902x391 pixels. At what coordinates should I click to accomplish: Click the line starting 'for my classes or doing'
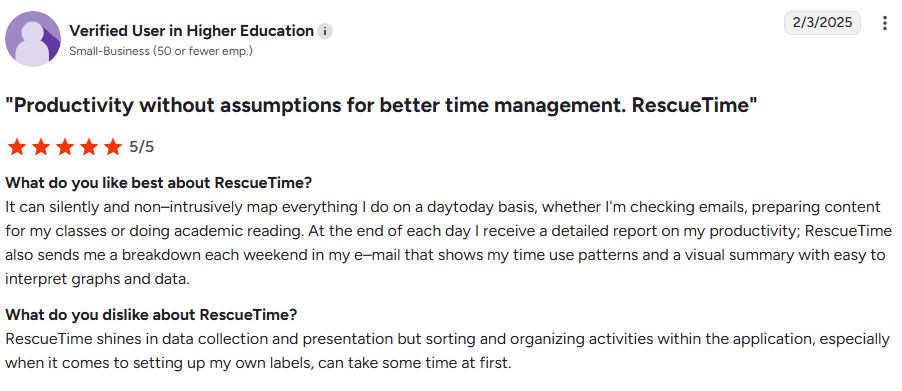coord(449,231)
